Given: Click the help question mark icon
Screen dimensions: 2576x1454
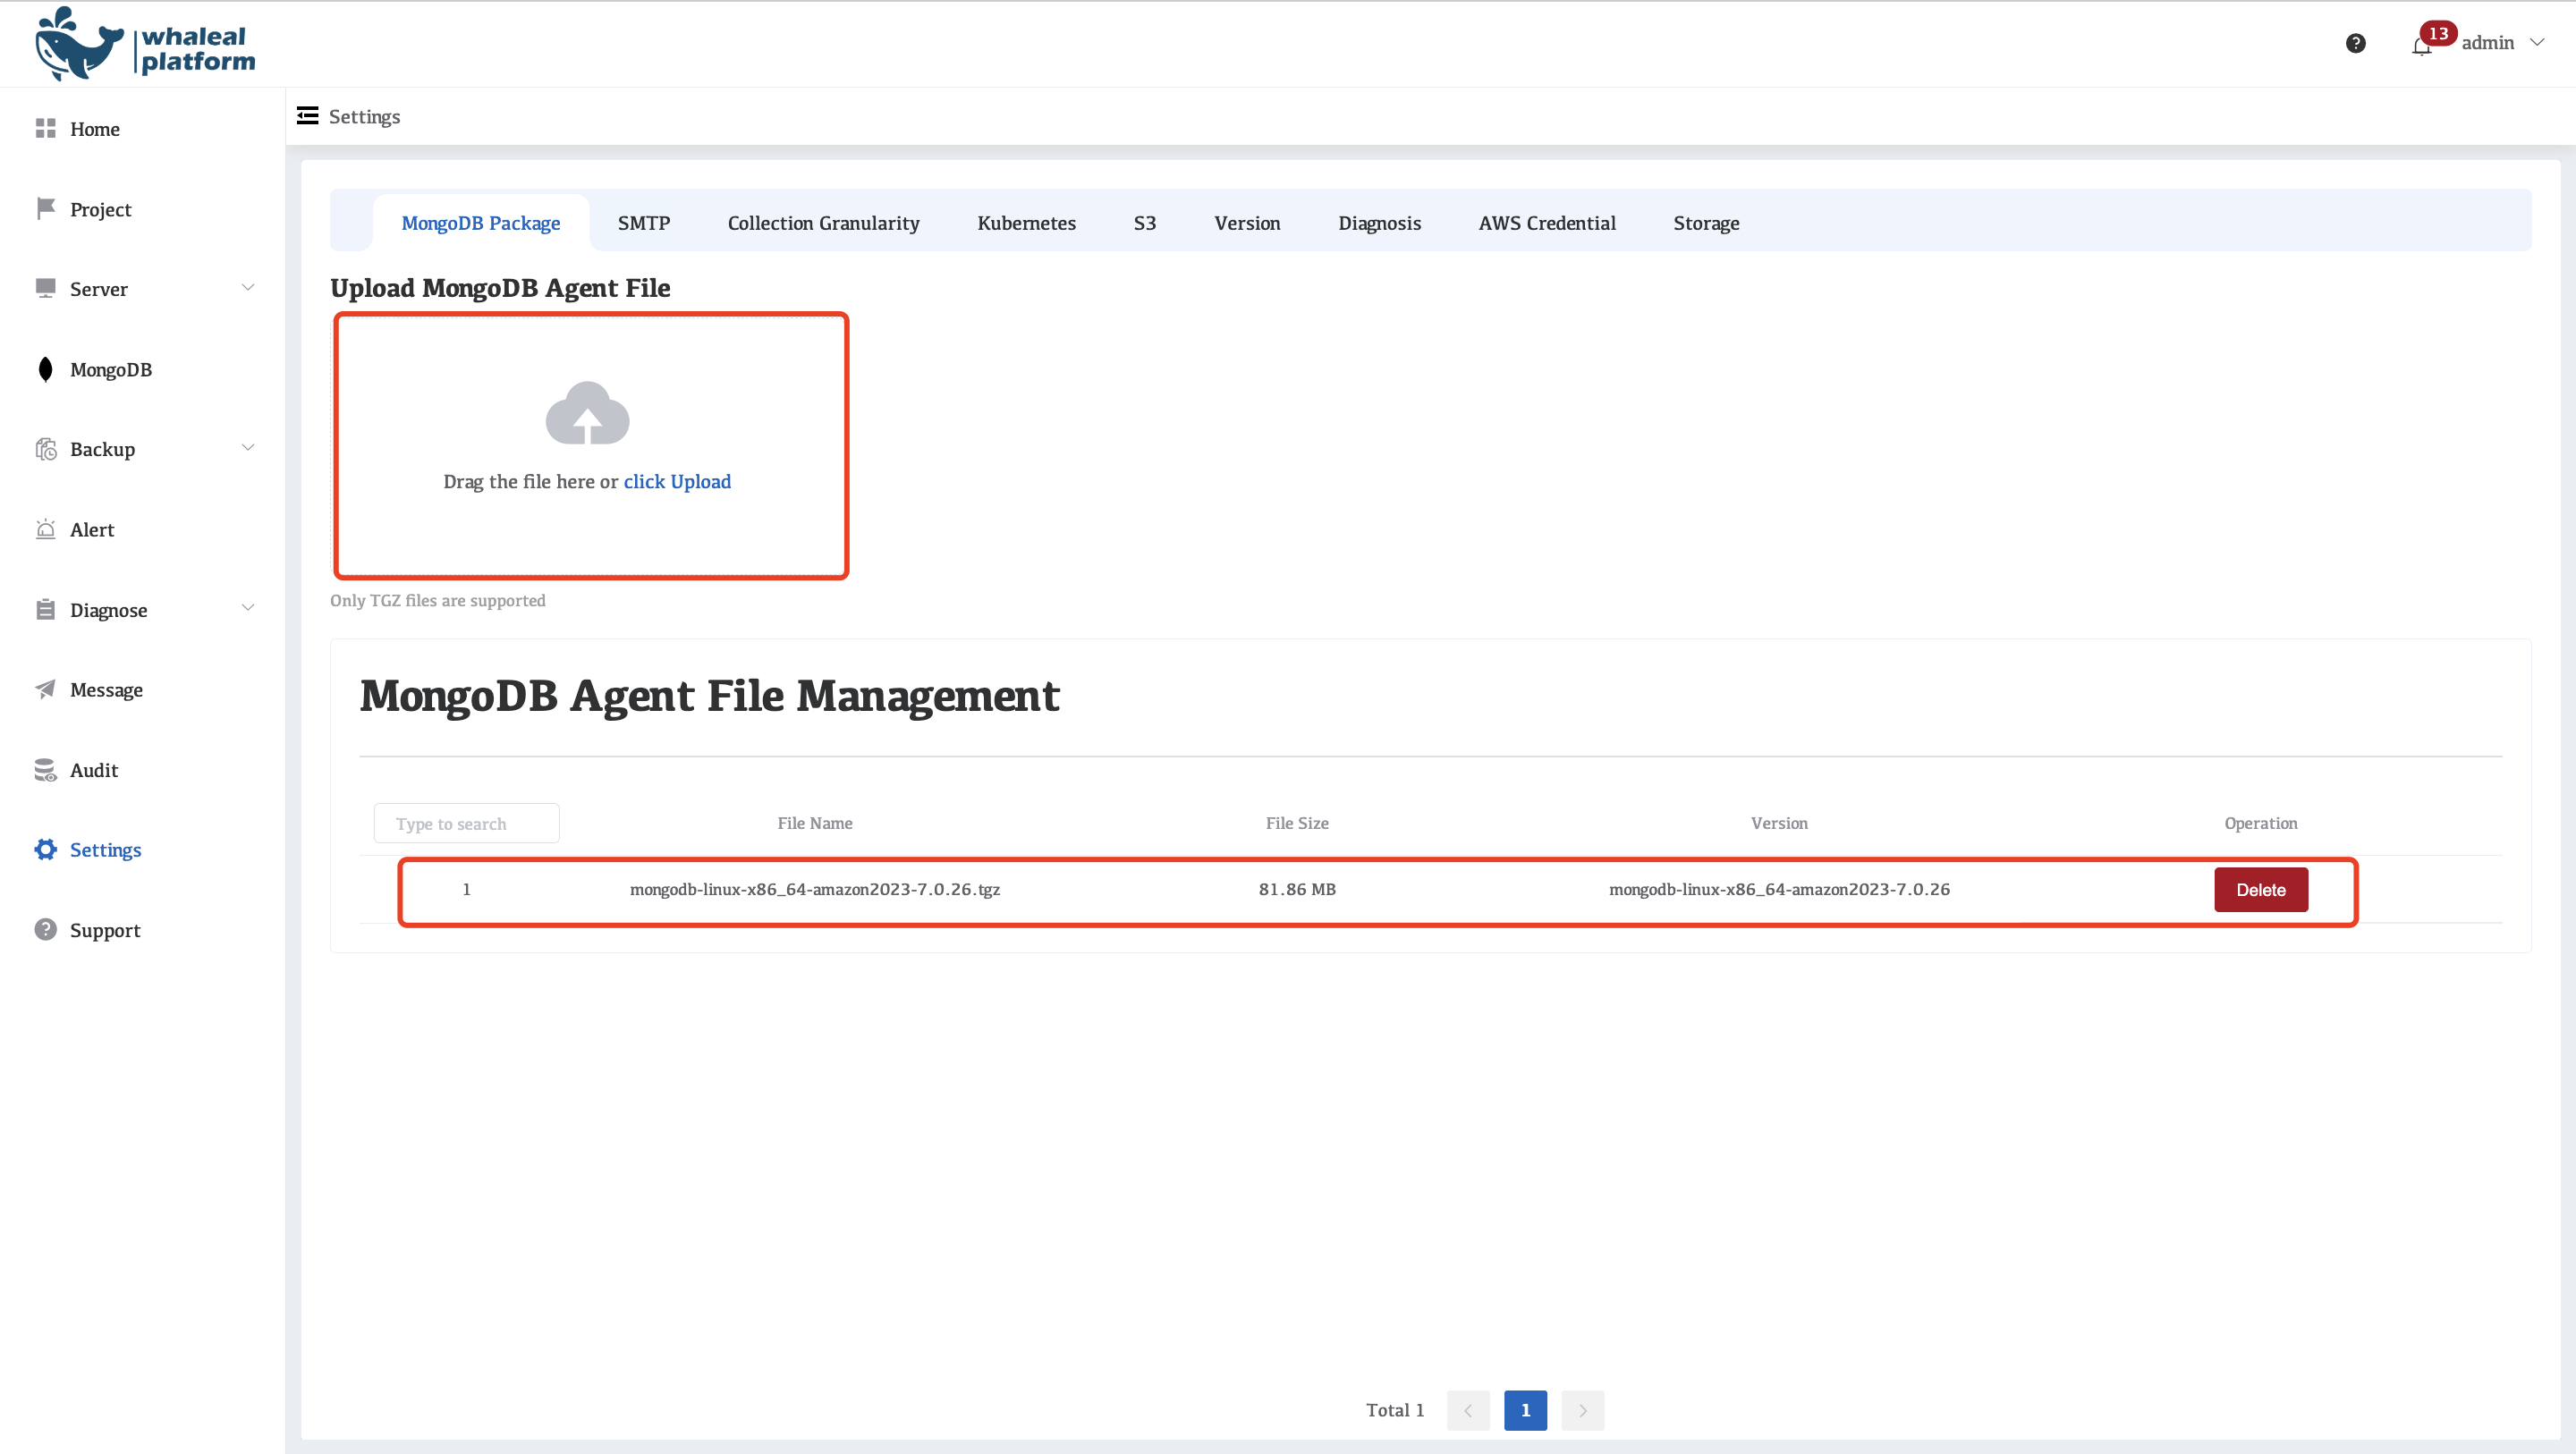Looking at the screenshot, I should (2355, 43).
